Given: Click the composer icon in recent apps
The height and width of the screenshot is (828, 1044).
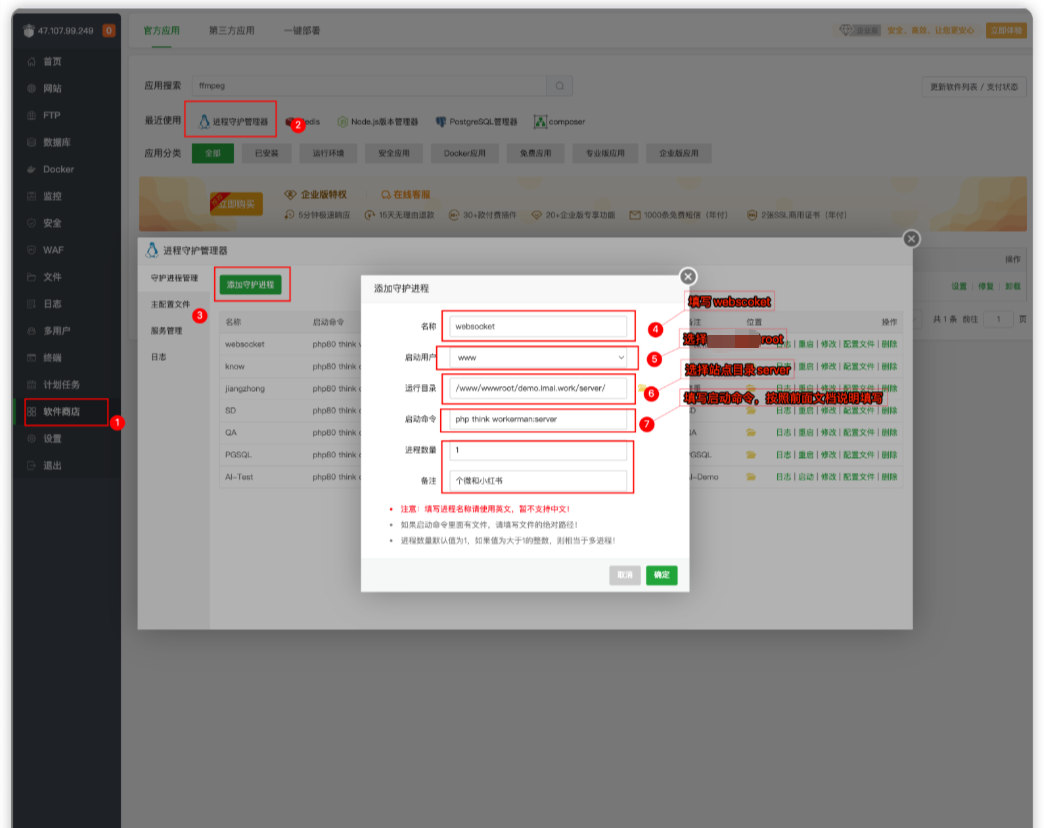Looking at the screenshot, I should pyautogui.click(x=540, y=122).
